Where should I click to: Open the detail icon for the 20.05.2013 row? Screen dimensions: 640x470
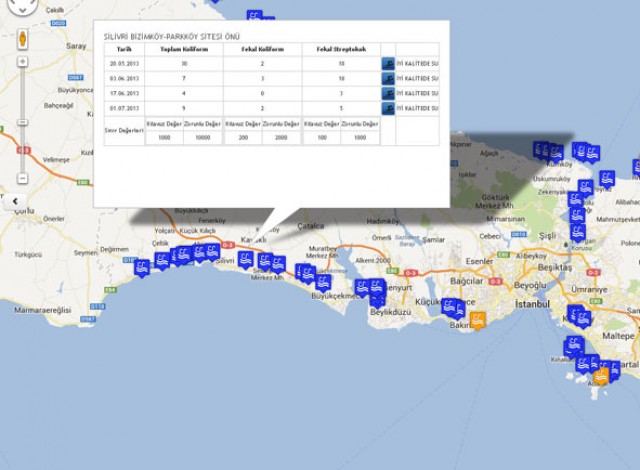point(387,63)
